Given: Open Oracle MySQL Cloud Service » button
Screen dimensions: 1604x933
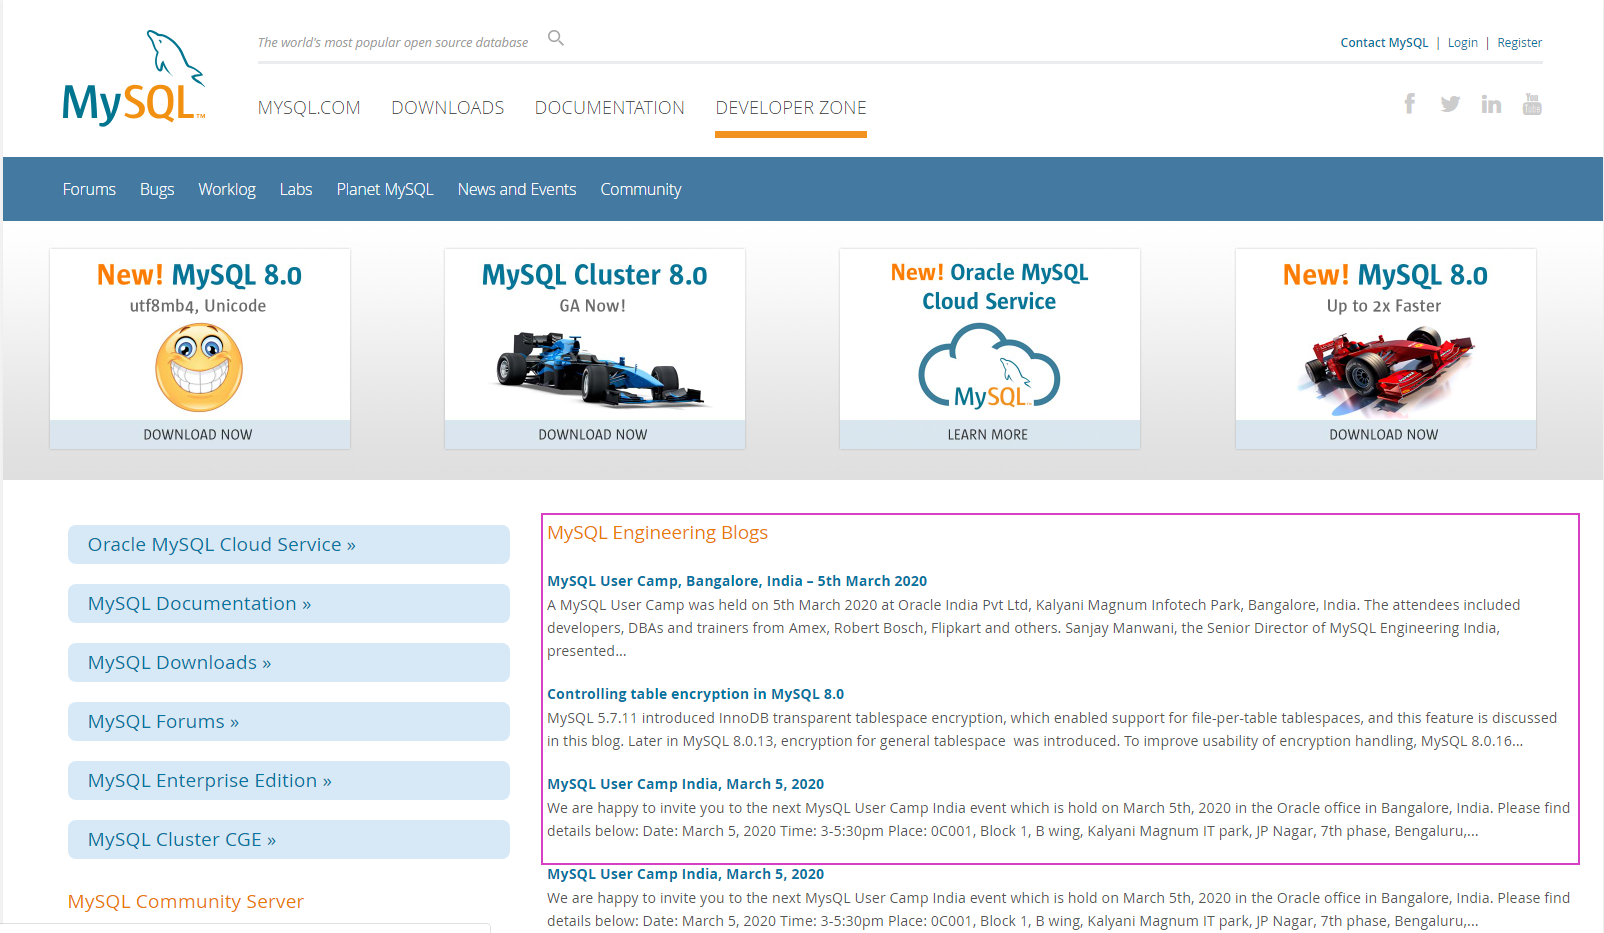Looking at the screenshot, I should pyautogui.click(x=289, y=544).
